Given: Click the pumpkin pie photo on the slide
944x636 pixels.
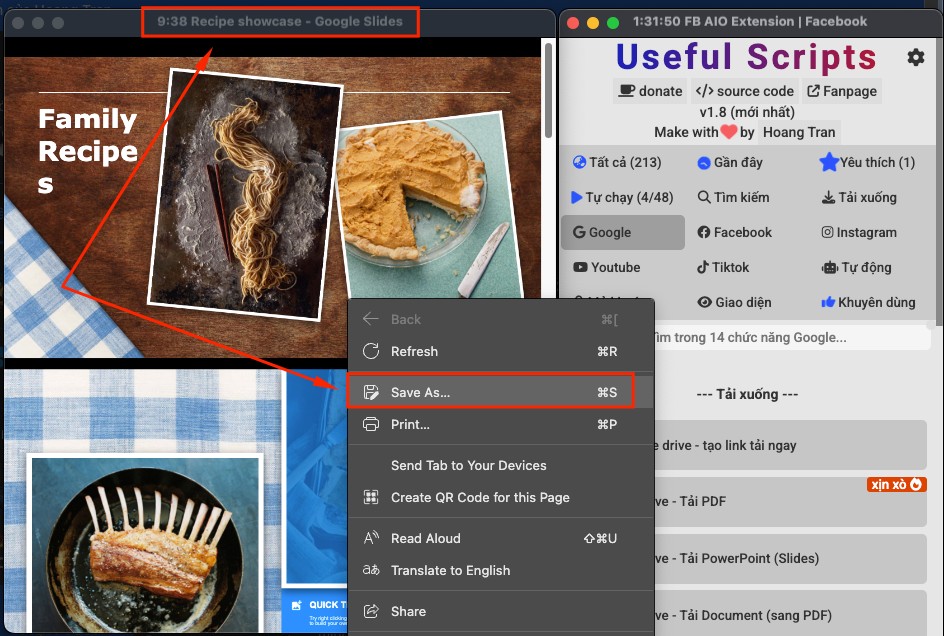Looking at the screenshot, I should pos(429,205).
